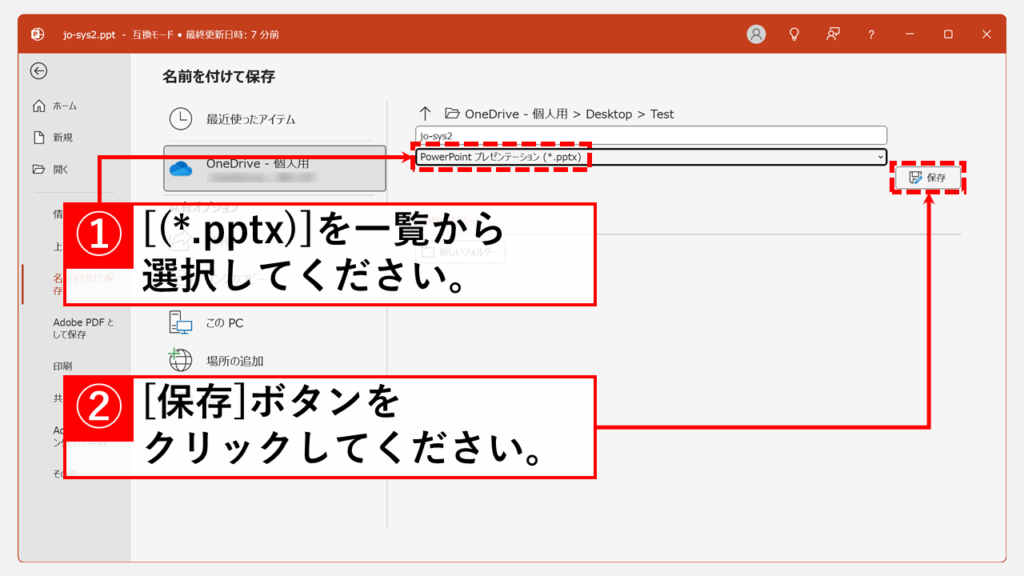This screenshot has width=1024, height=576.
Task: Click the lightbulb ideas icon
Action: coord(794,34)
